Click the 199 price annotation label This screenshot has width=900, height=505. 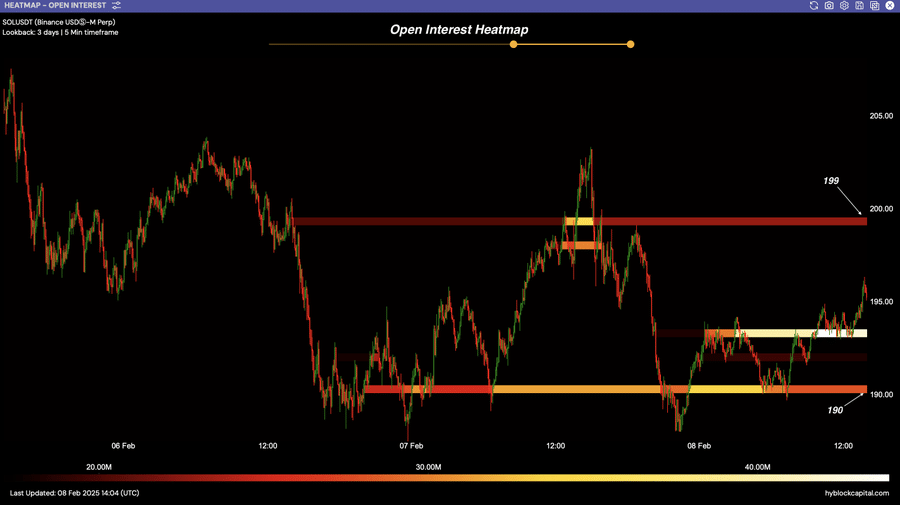coord(830,181)
